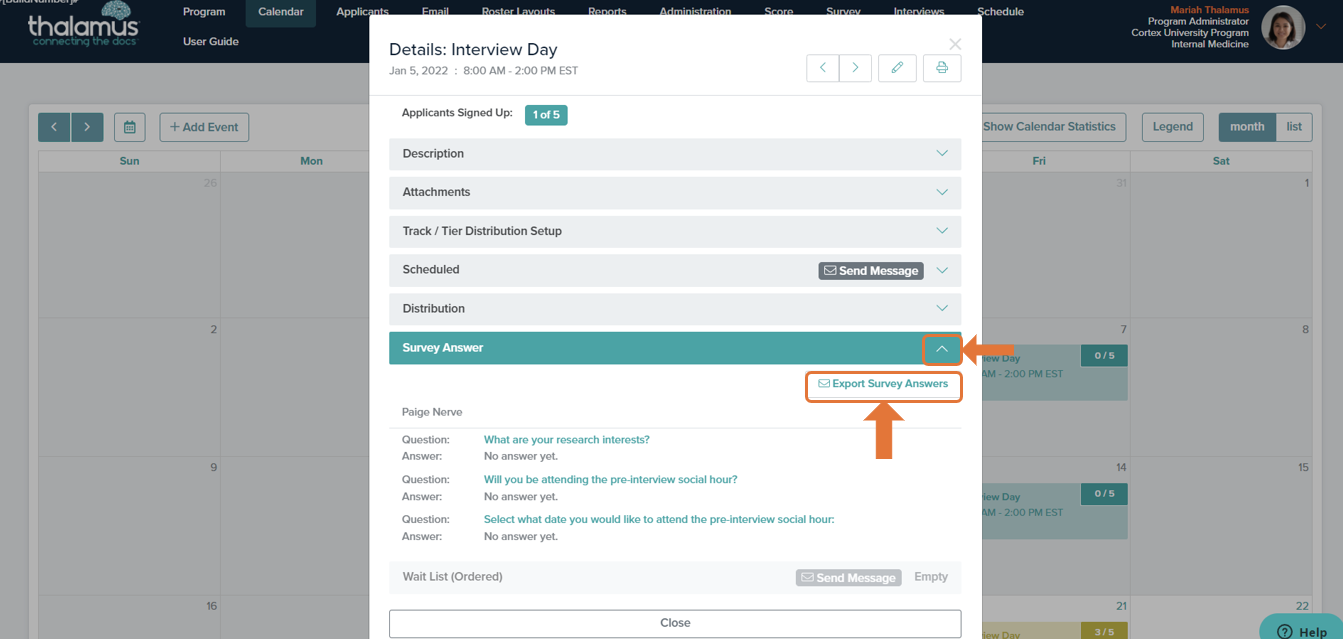Viewport: 1343px width, 639px height.
Task: Open the Program menu
Action: (204, 12)
